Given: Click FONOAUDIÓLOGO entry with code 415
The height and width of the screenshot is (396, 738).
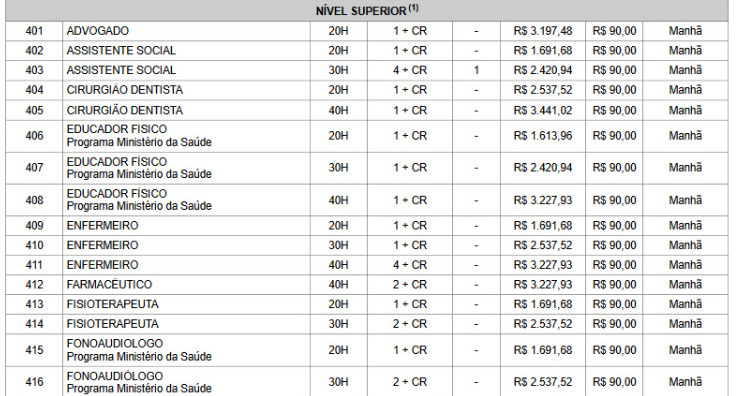Looking at the screenshot, I should click(139, 350).
